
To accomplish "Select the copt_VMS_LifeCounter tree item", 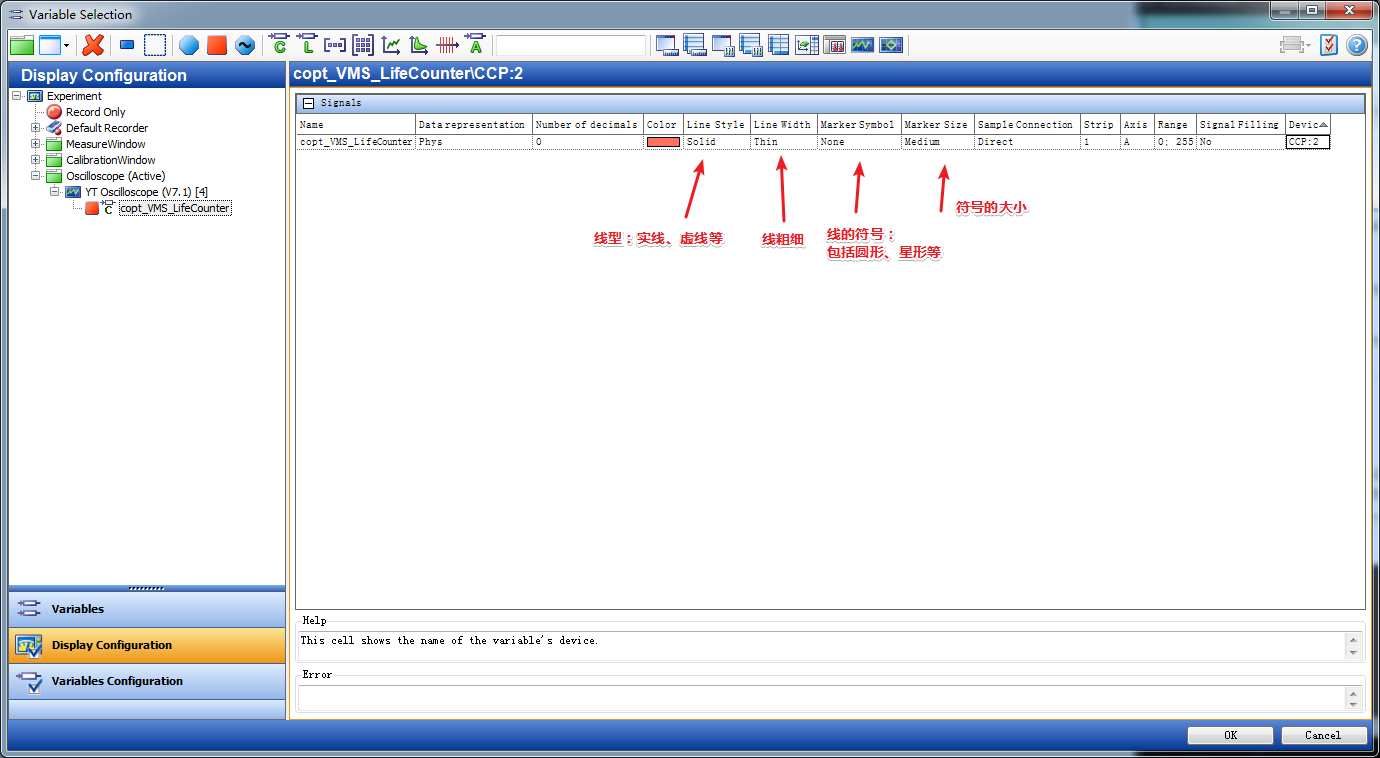I will click(174, 207).
